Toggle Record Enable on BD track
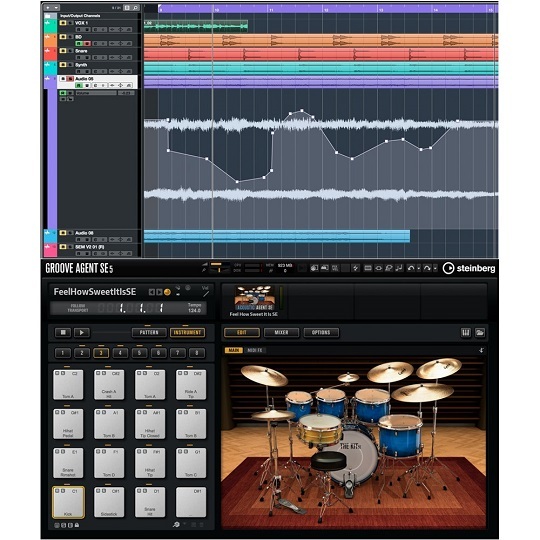 (87, 43)
